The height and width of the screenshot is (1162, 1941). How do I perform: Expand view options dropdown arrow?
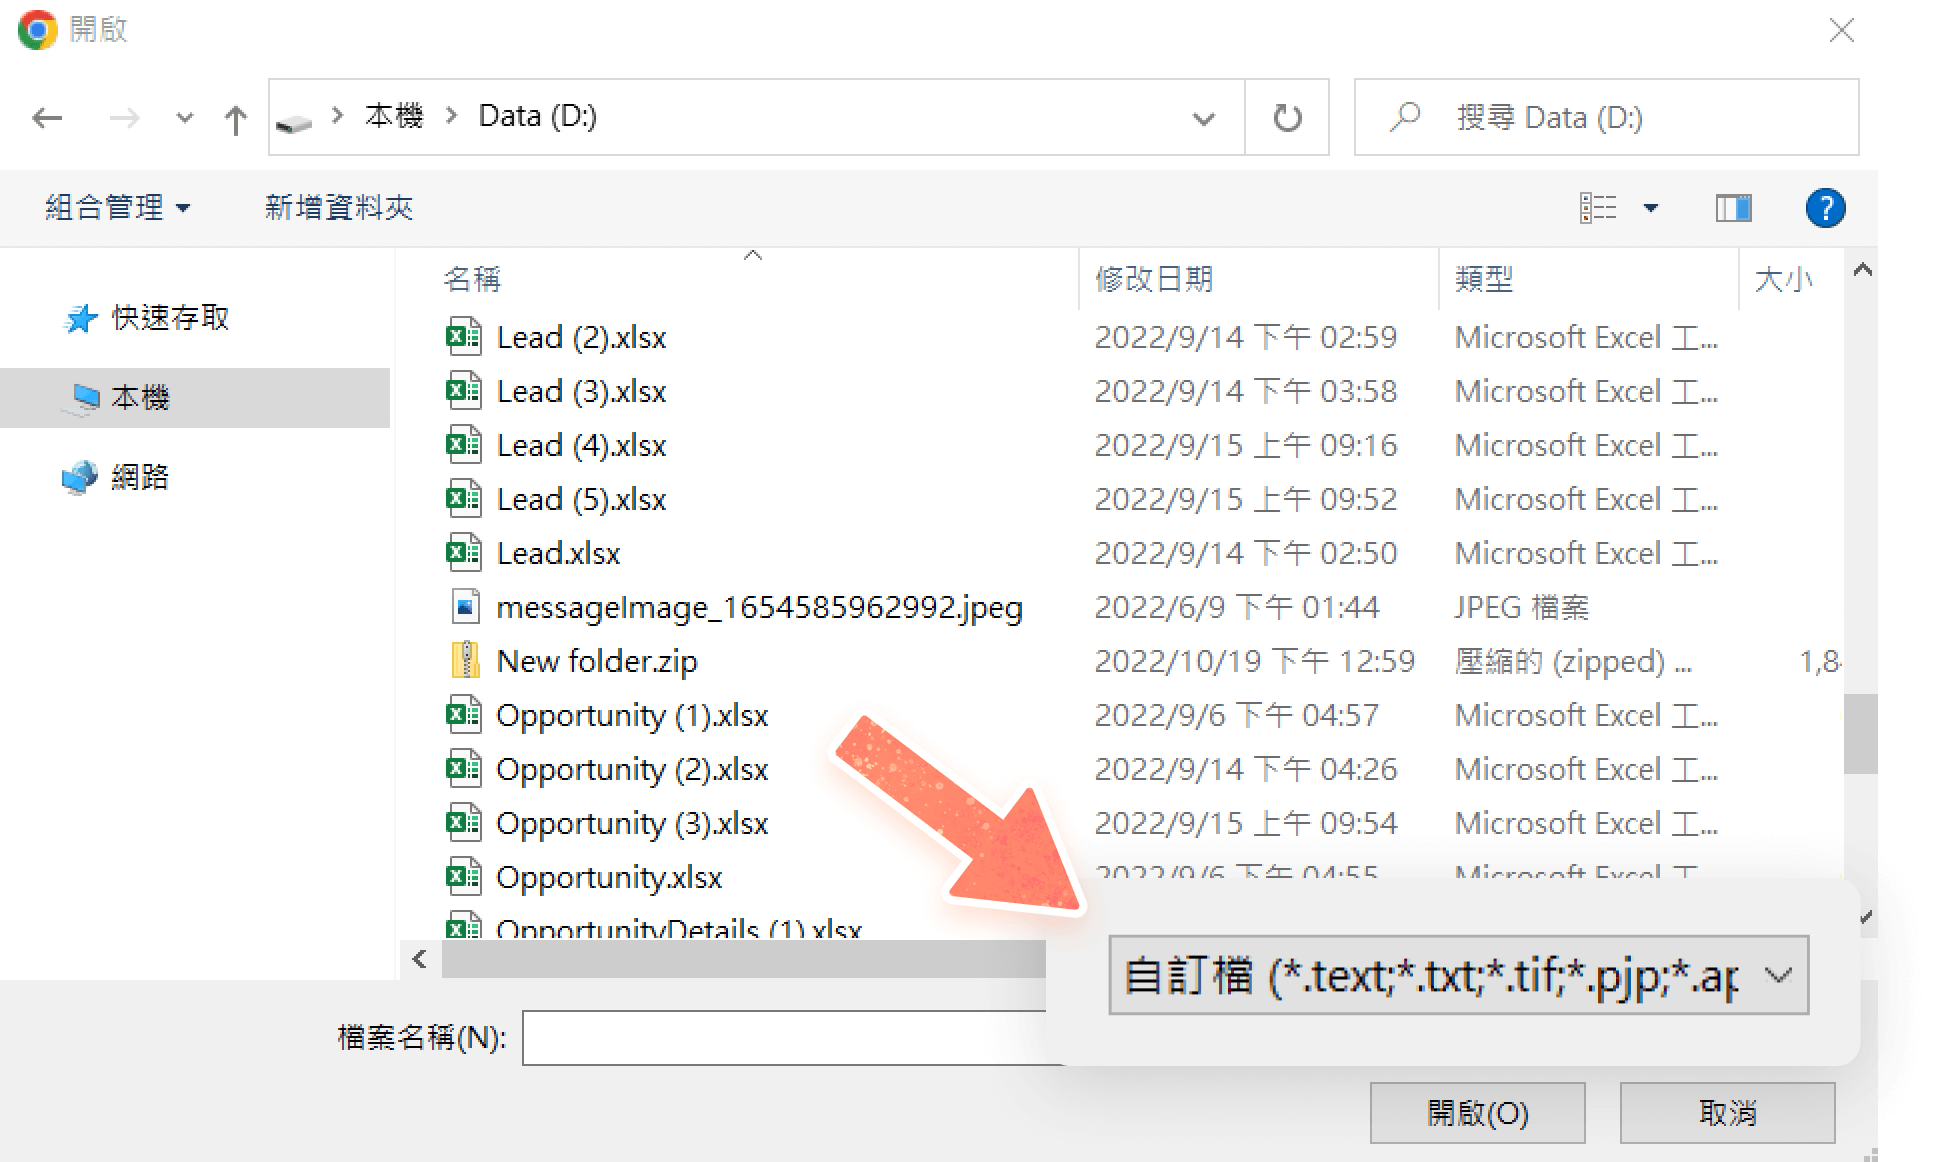point(1651,208)
